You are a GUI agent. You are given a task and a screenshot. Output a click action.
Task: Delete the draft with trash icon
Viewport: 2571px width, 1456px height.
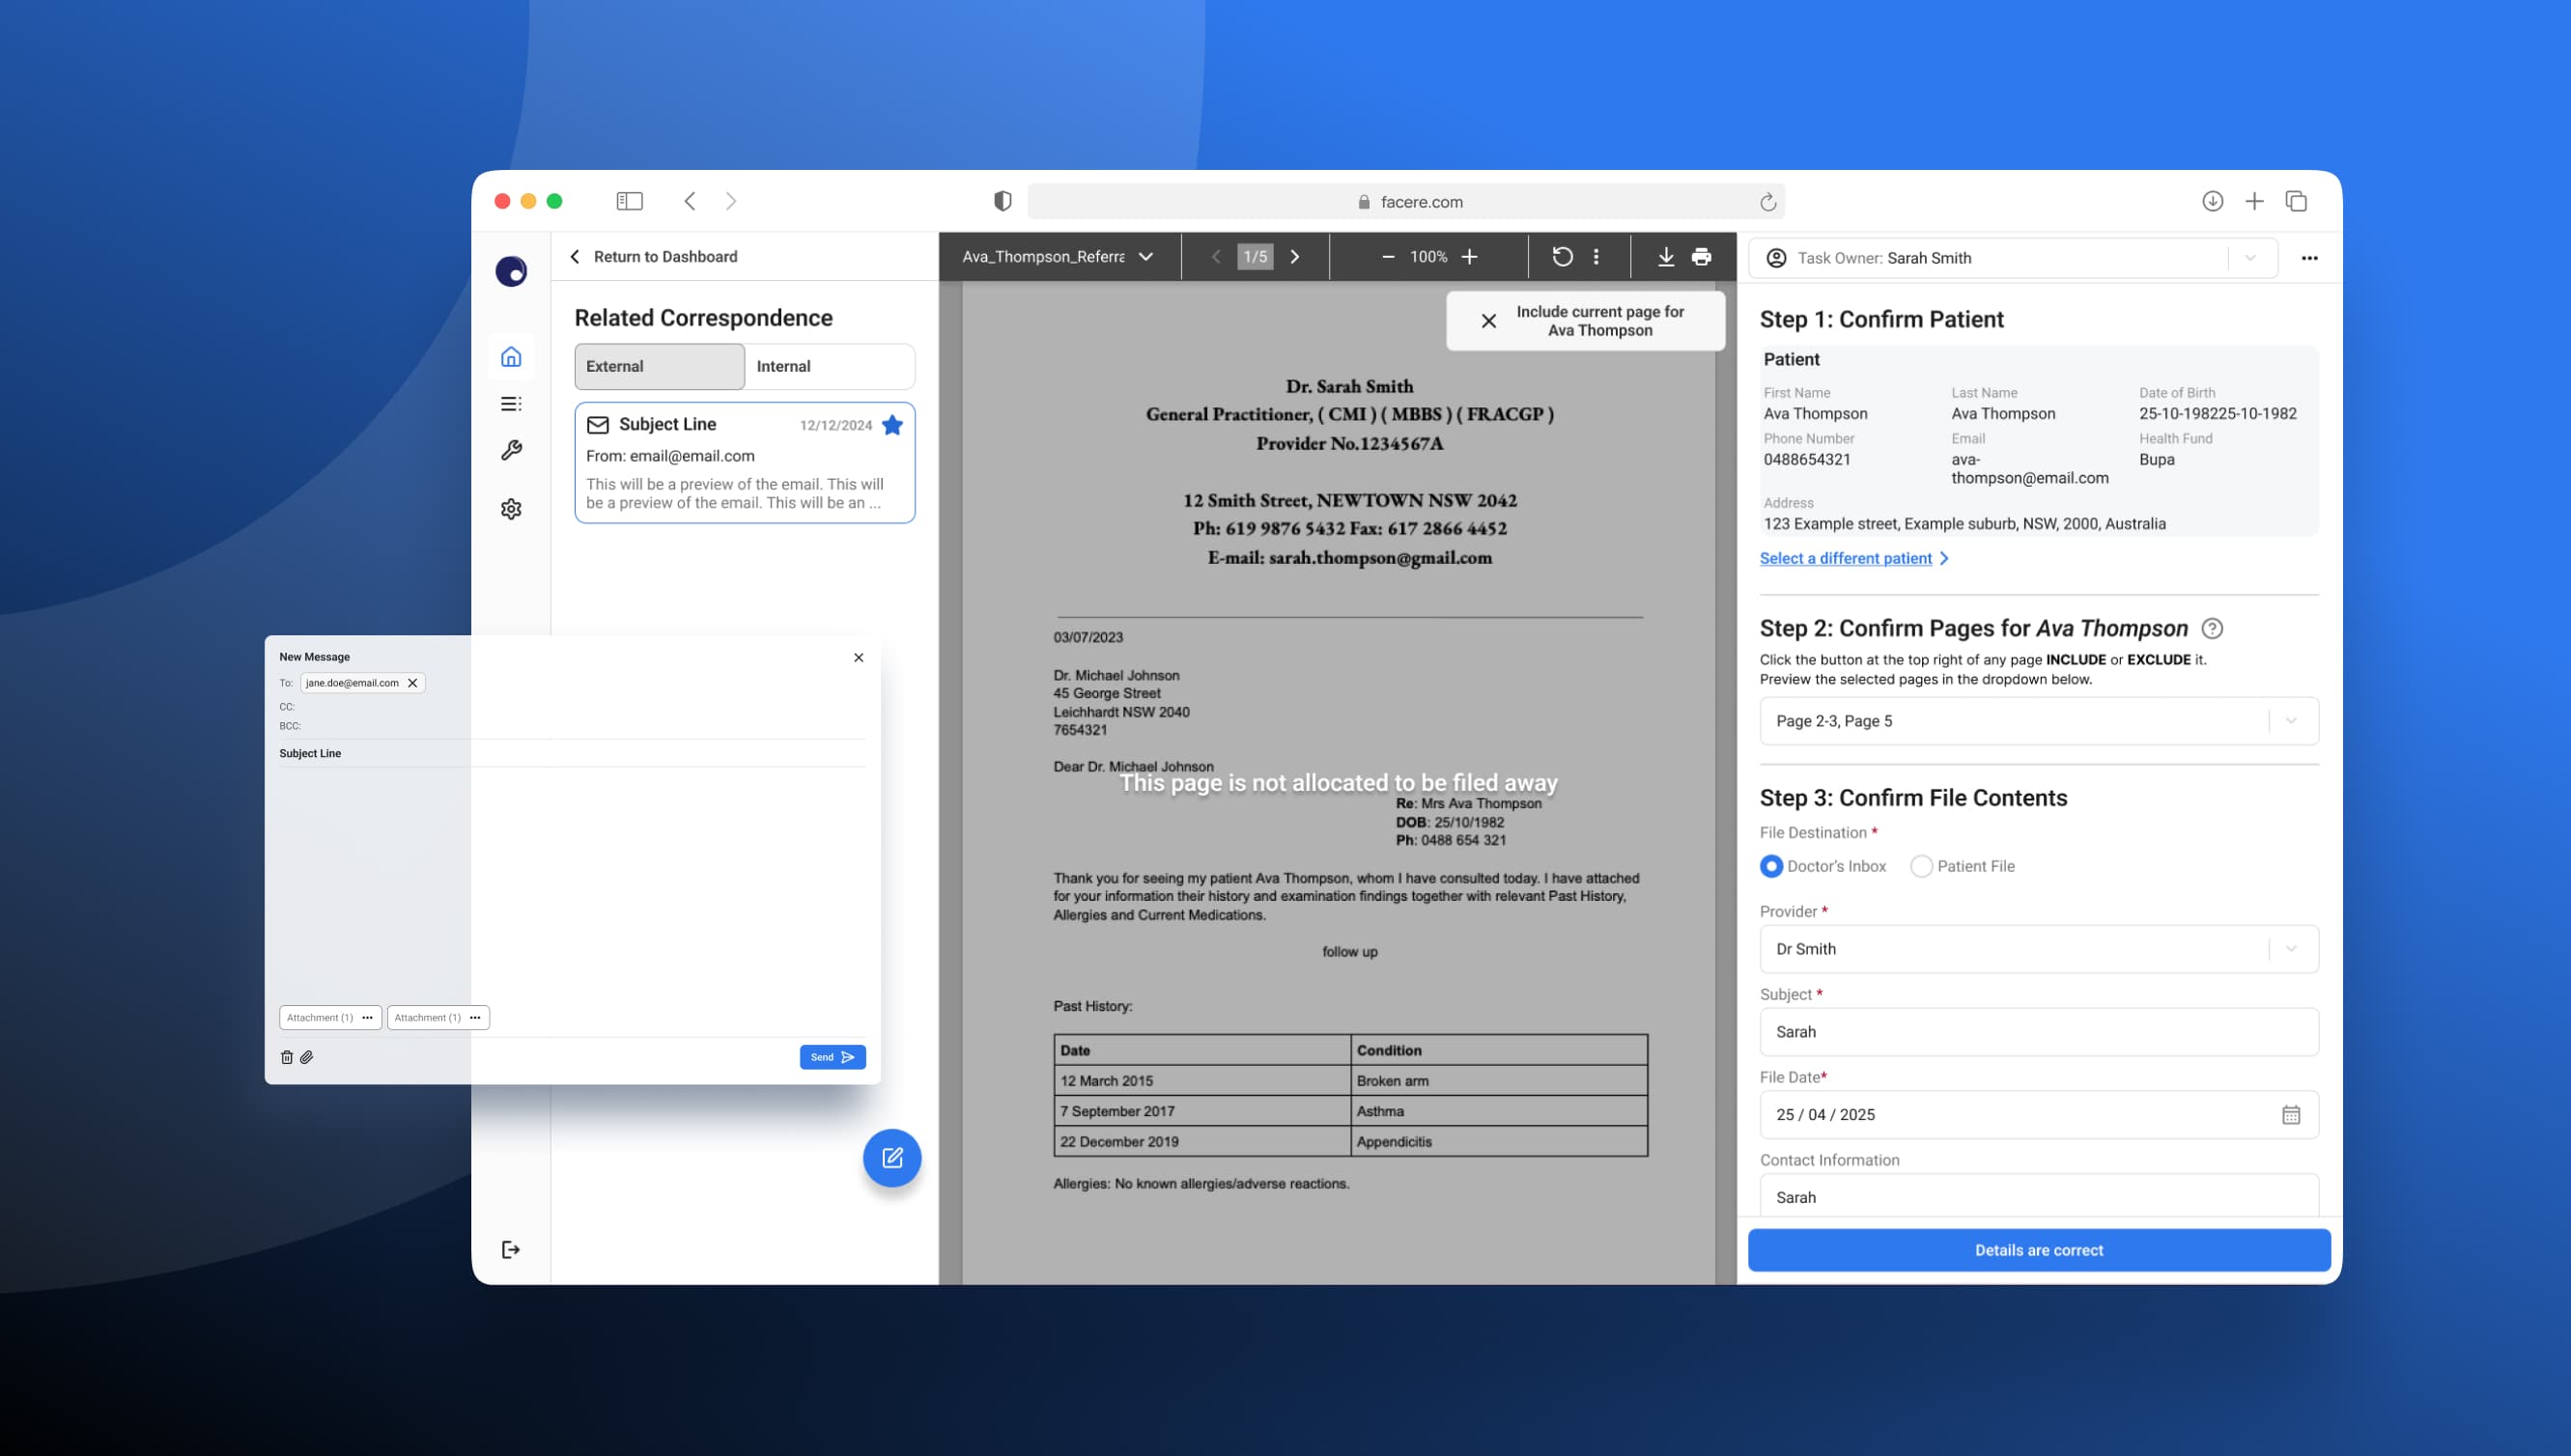(287, 1057)
